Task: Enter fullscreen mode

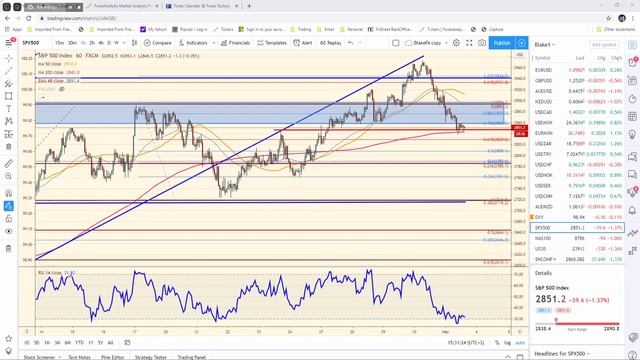Action: point(469,43)
